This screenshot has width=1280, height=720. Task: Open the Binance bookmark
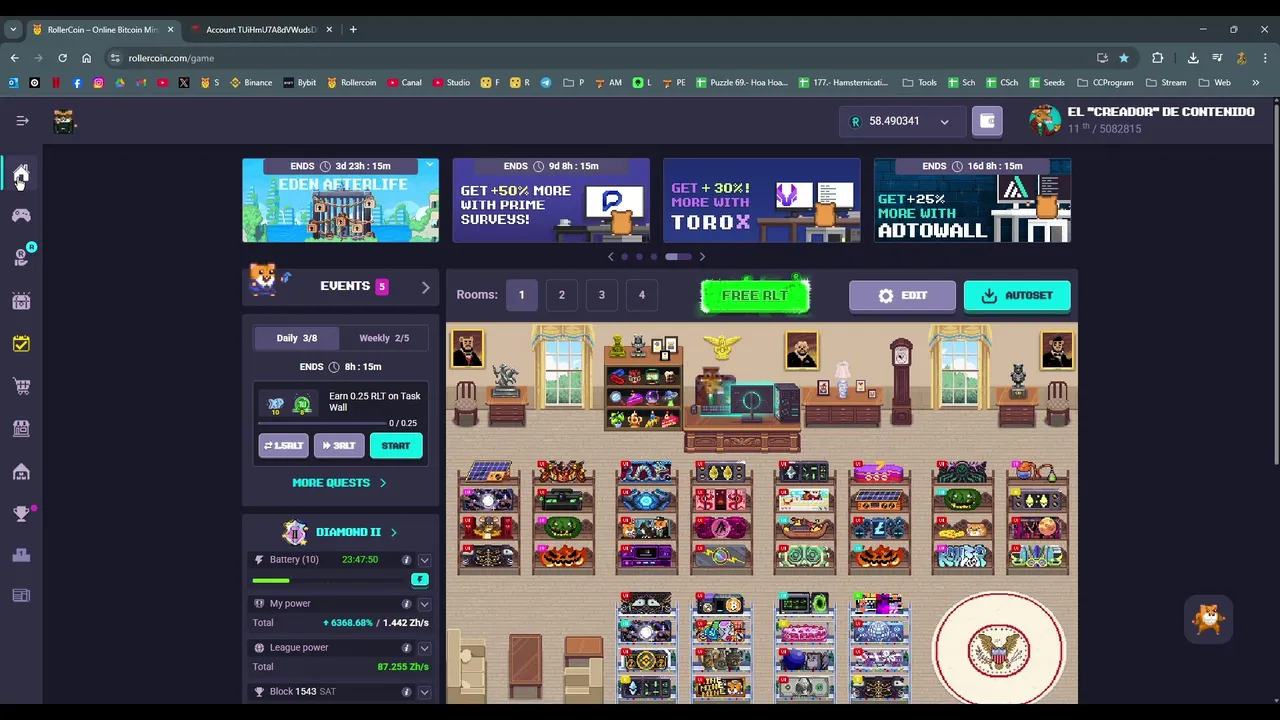click(x=251, y=83)
